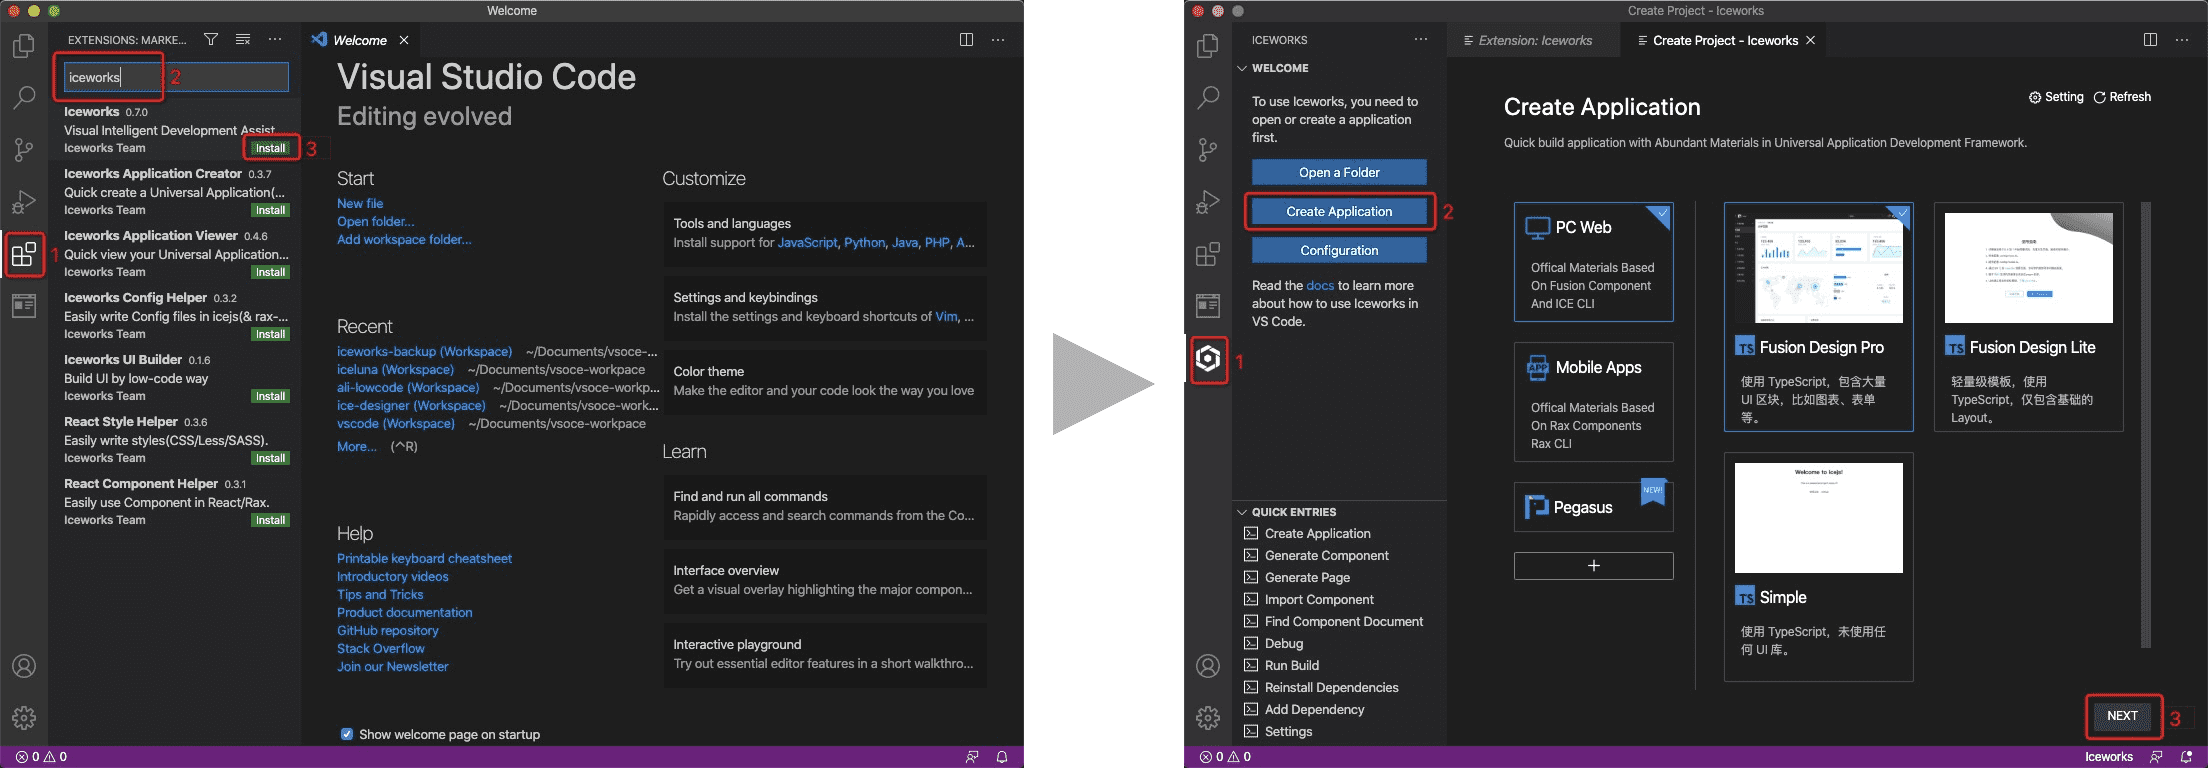The height and width of the screenshot is (768, 2208).
Task: Select the Mobile Apps scaffold card
Action: point(1593,402)
